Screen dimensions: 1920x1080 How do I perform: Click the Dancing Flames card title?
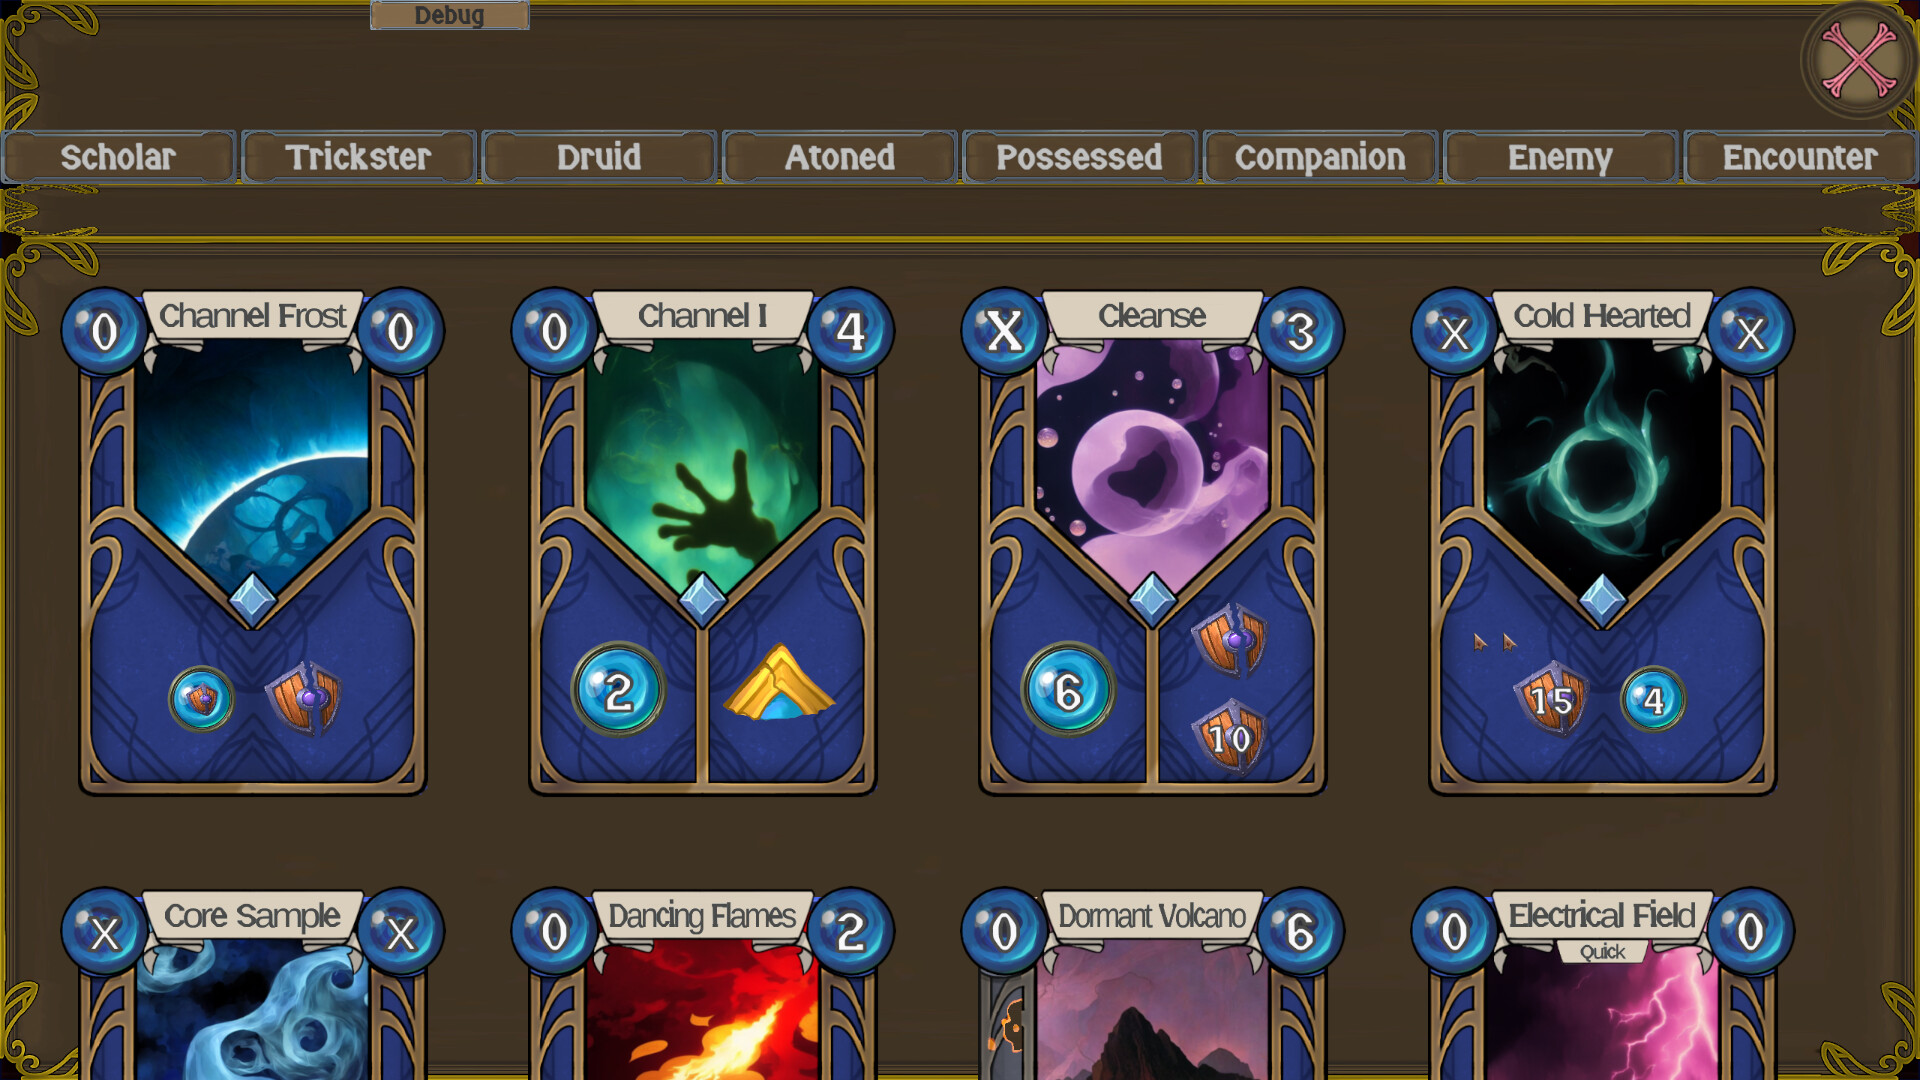[702, 915]
